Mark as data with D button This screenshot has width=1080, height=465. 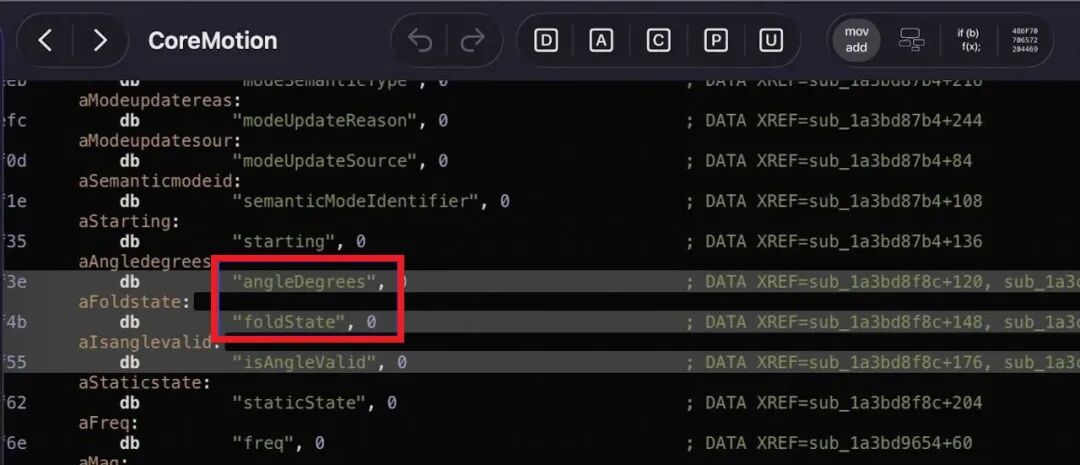[x=546, y=41]
